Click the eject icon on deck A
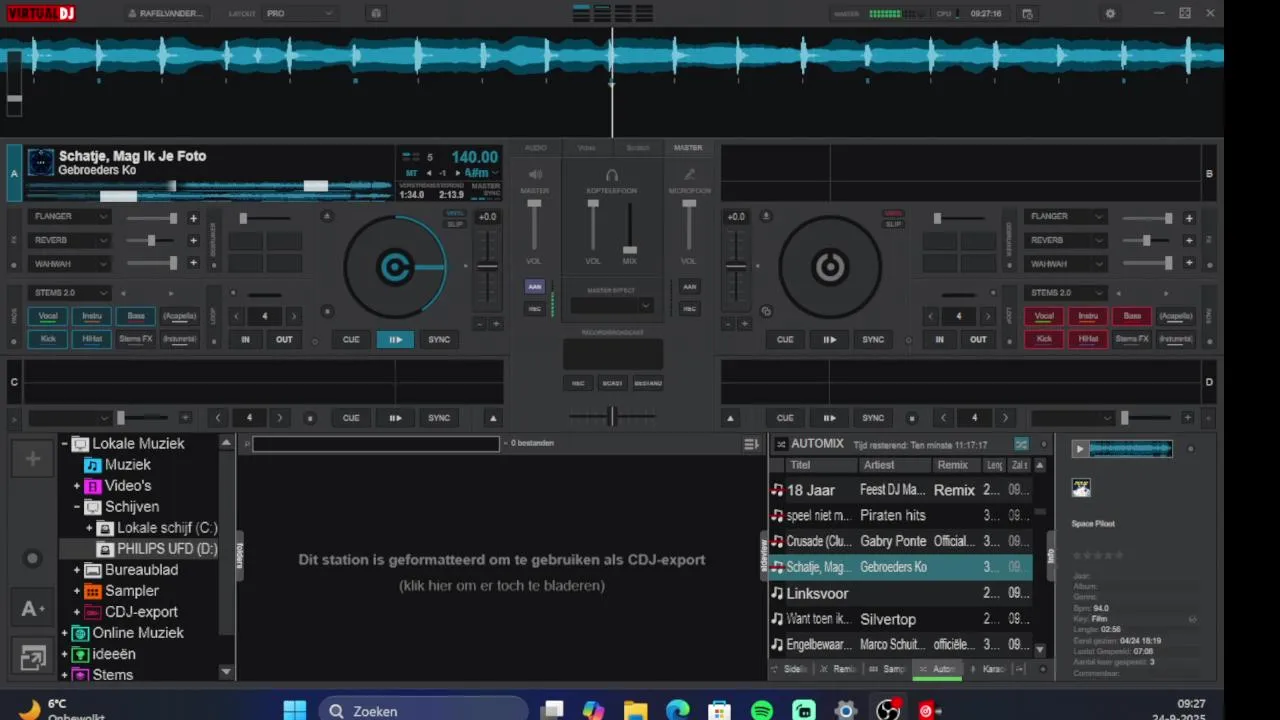 click(327, 216)
